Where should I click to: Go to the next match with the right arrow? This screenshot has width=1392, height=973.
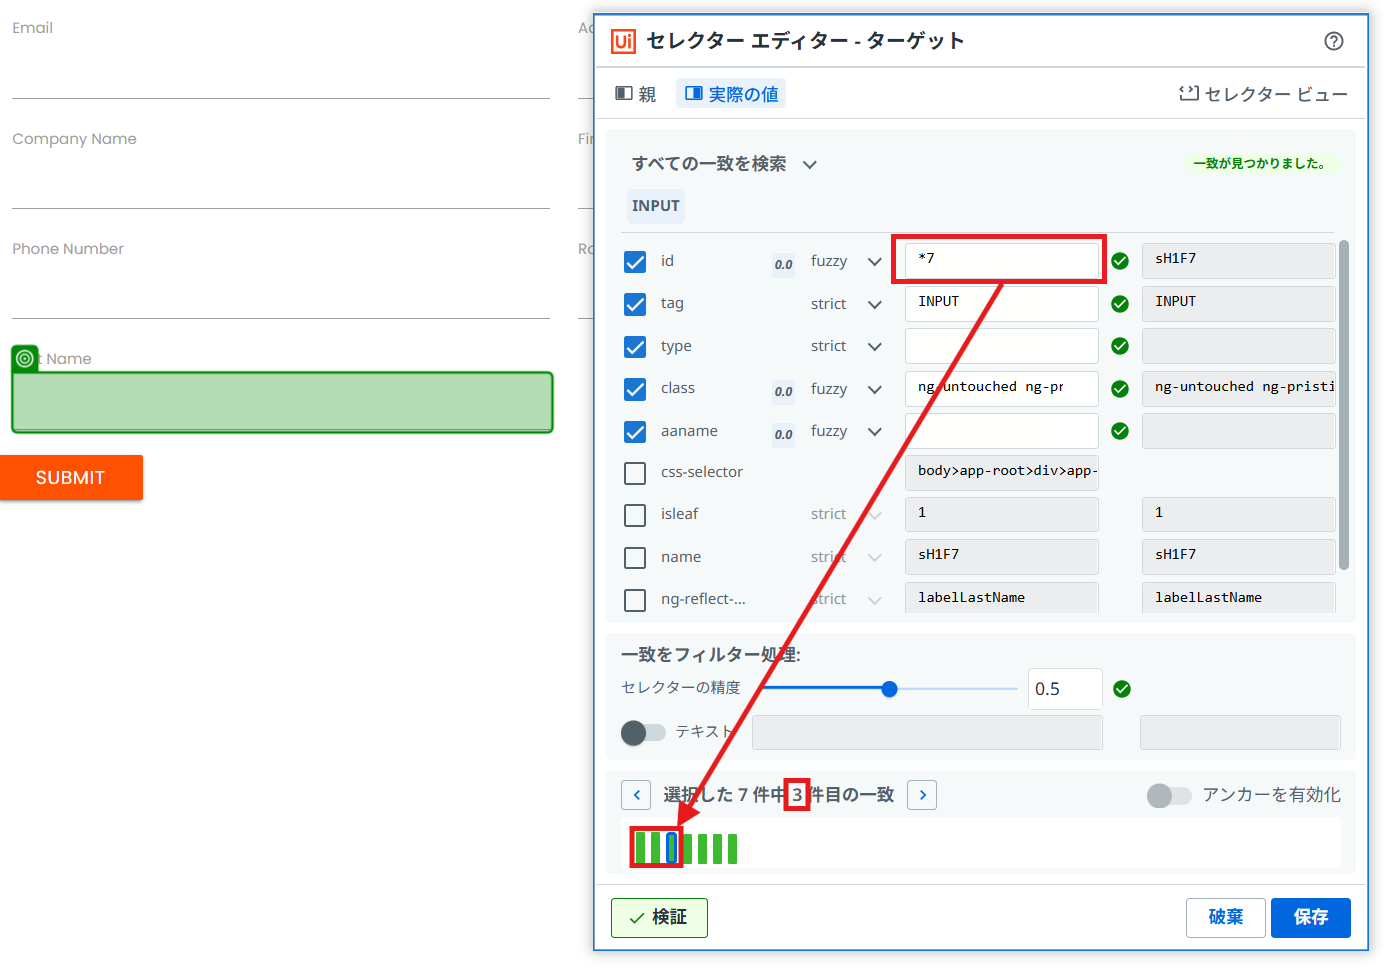[x=922, y=795]
